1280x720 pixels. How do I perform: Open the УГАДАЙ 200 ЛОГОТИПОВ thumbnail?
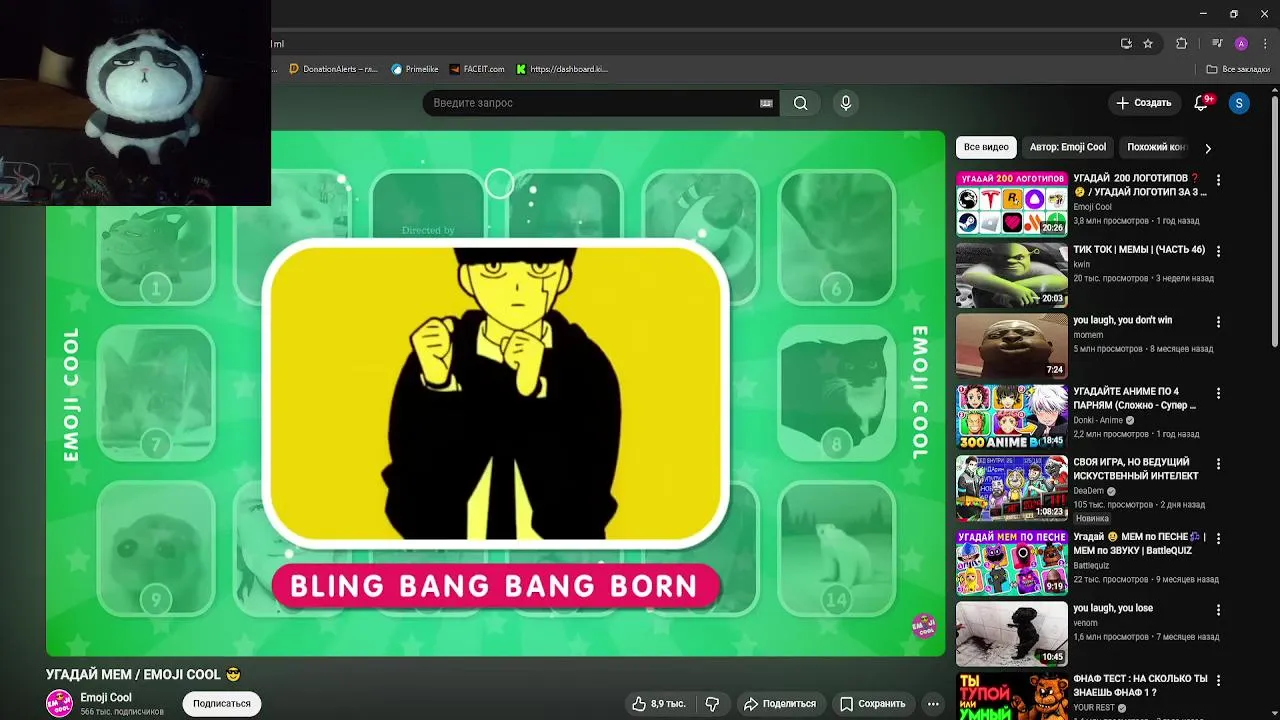(x=1012, y=203)
